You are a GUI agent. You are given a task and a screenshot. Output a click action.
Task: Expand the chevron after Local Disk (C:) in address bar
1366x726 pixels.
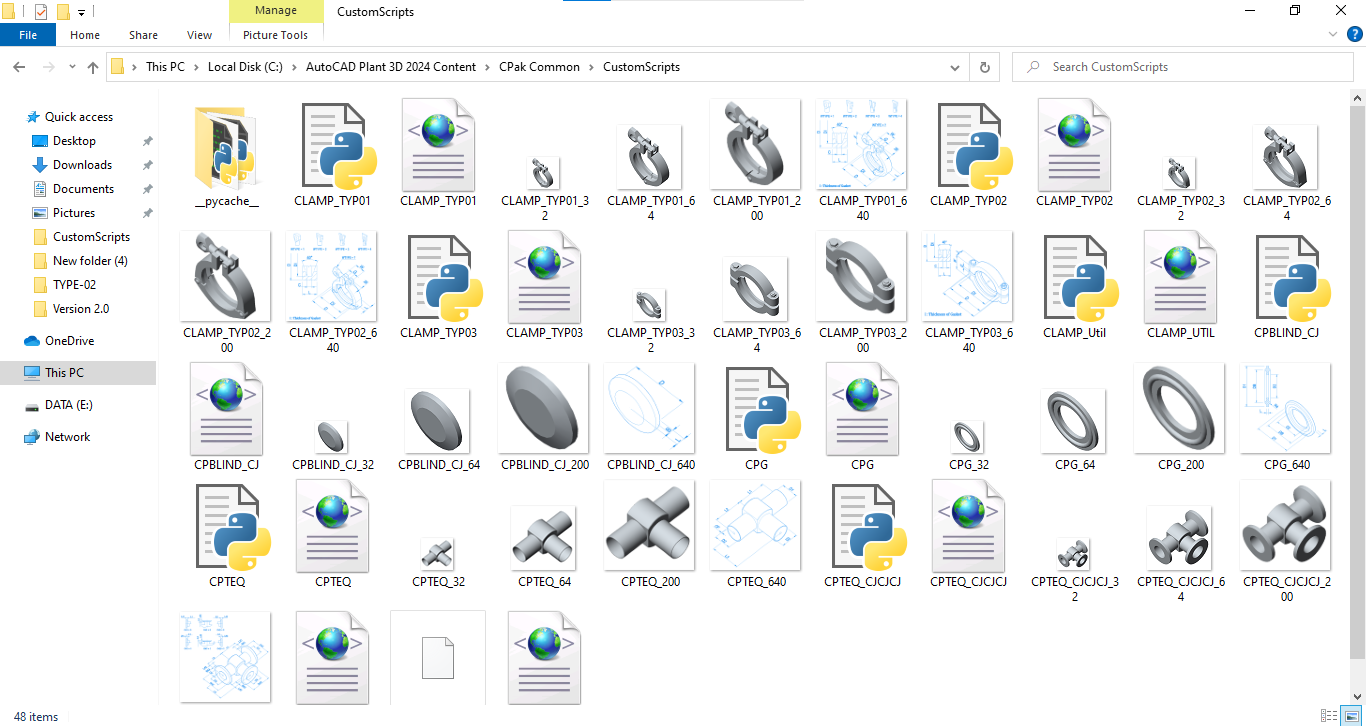[x=294, y=67]
